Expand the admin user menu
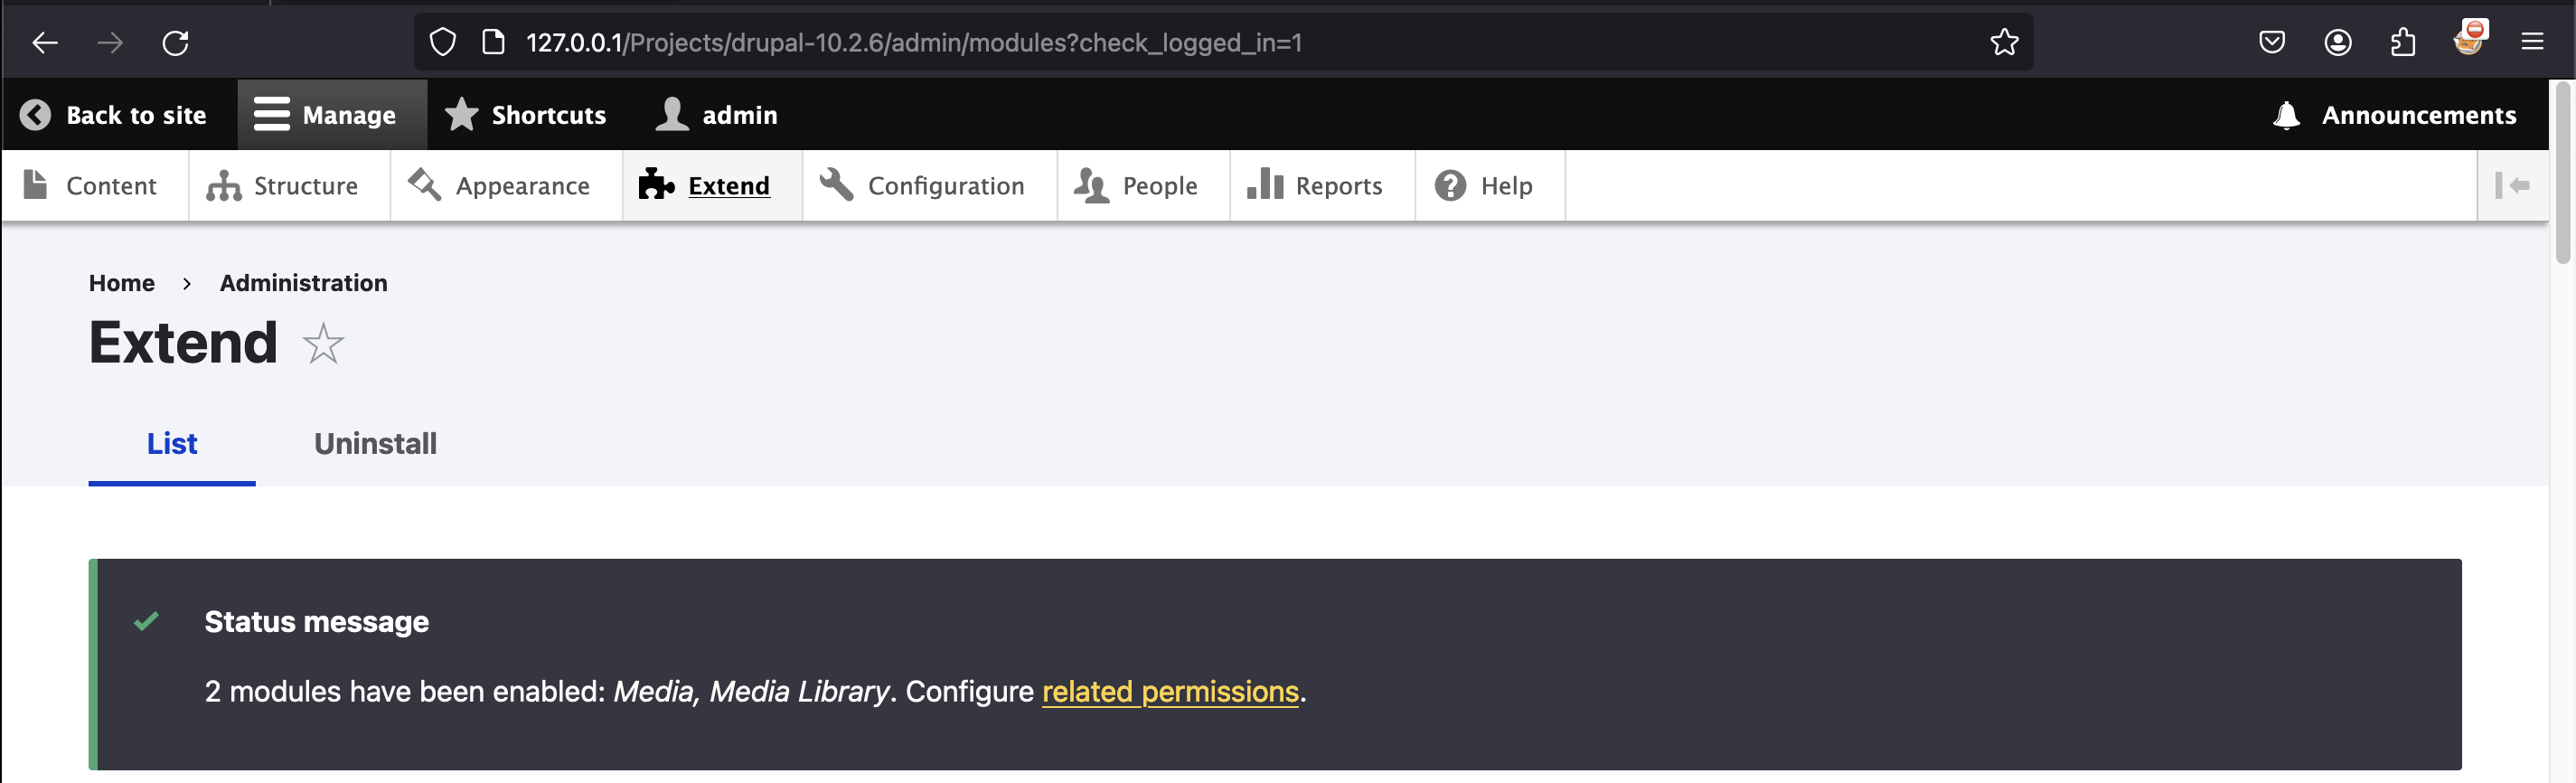This screenshot has height=783, width=2576. pyautogui.click(x=717, y=115)
